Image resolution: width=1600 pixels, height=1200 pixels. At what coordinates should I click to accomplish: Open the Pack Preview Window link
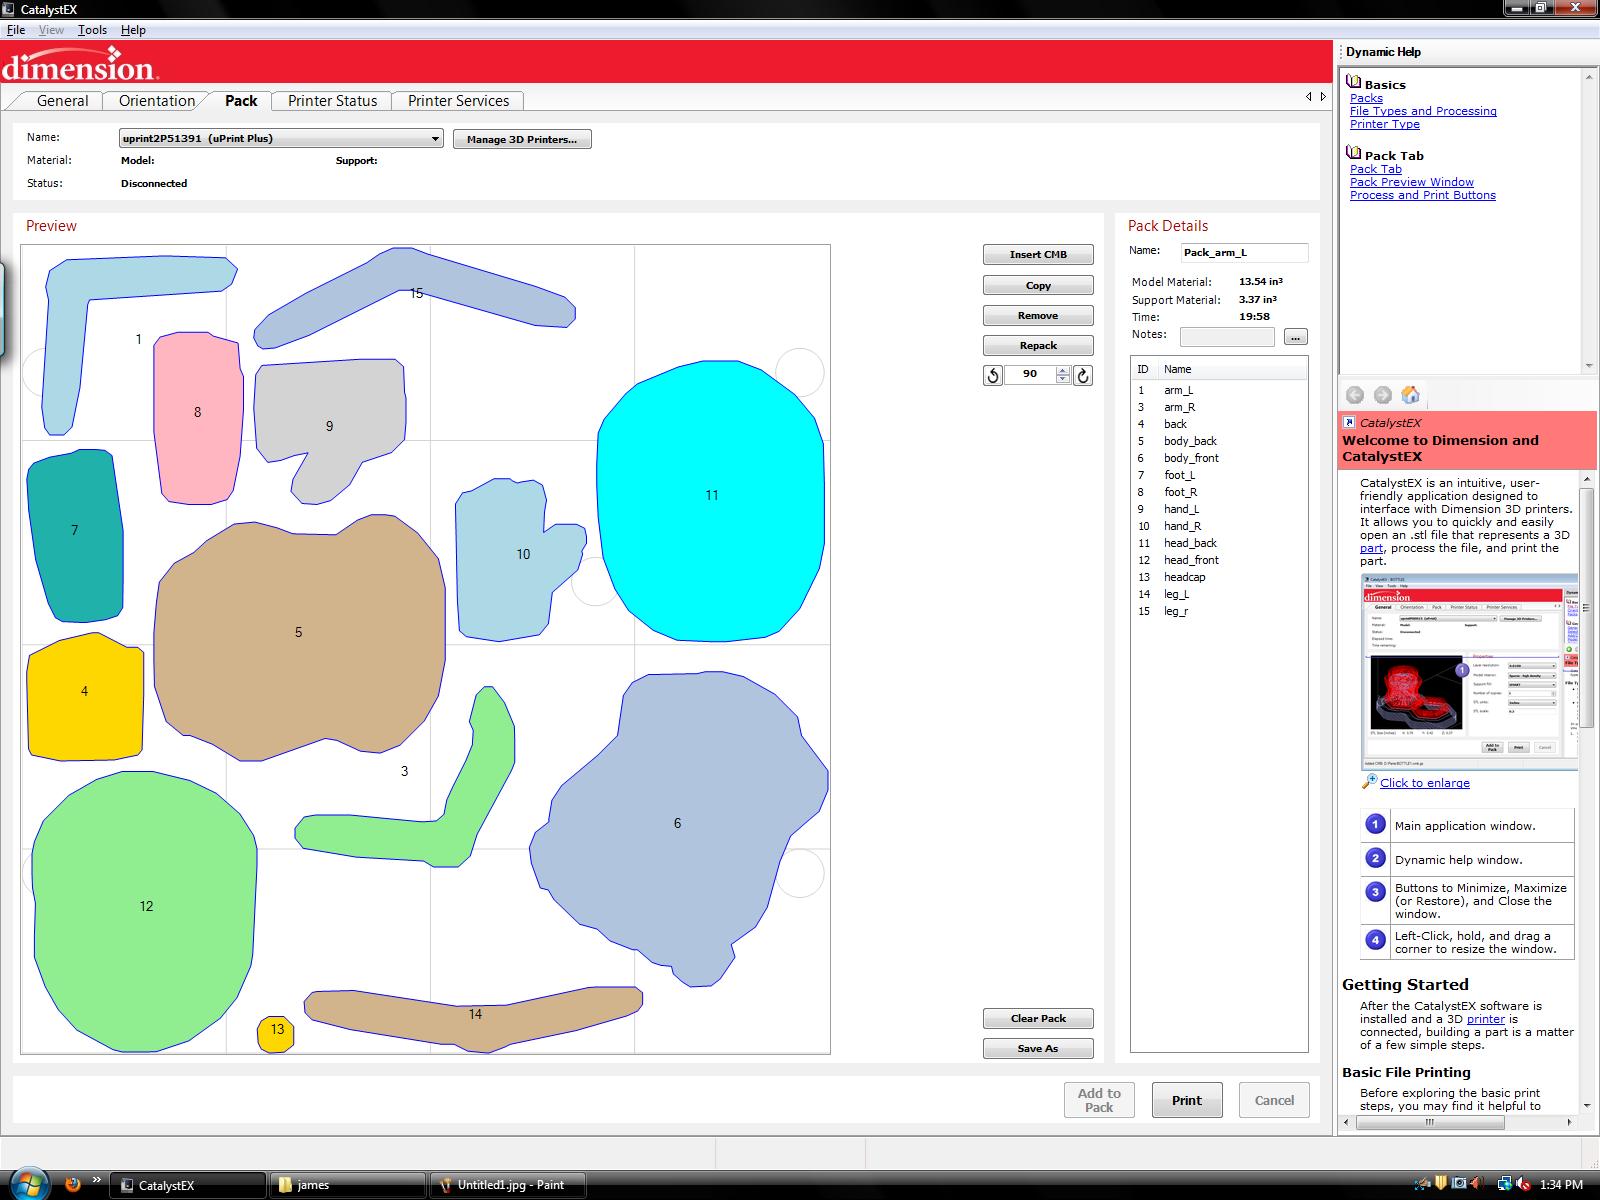click(1412, 182)
